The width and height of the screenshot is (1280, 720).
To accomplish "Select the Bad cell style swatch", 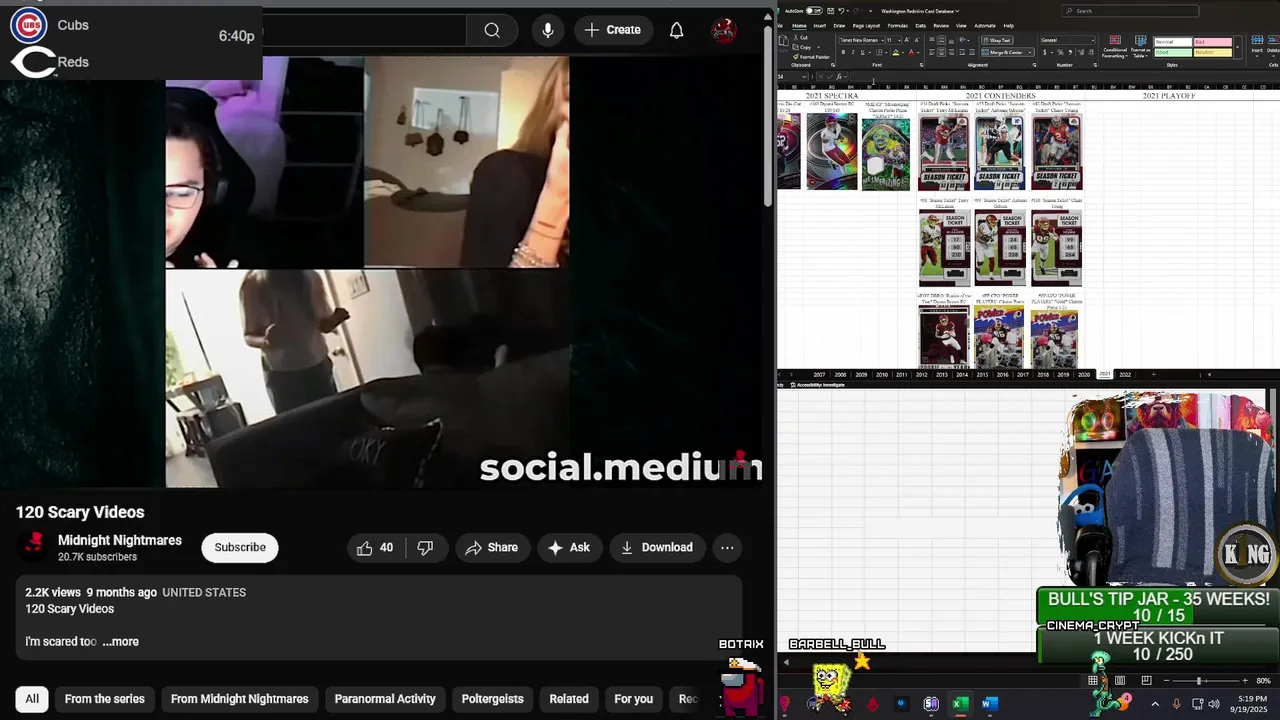I will 1213,42.
